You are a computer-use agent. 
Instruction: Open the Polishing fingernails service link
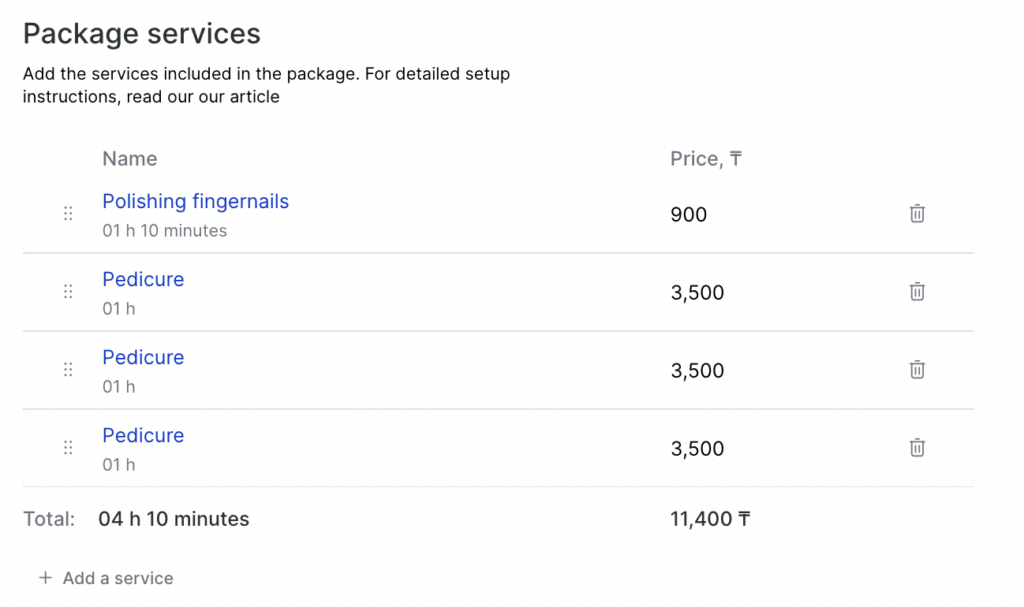click(x=195, y=201)
